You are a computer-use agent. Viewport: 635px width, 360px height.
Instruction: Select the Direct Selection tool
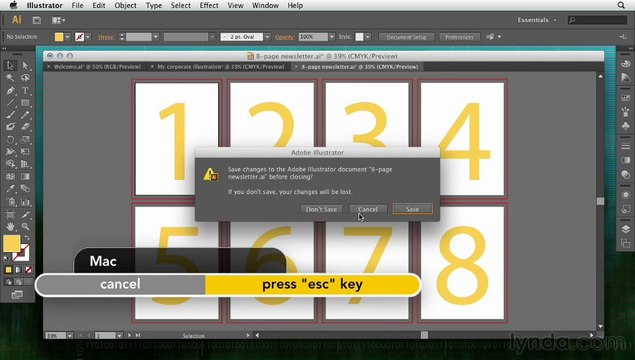pyautogui.click(x=25, y=66)
